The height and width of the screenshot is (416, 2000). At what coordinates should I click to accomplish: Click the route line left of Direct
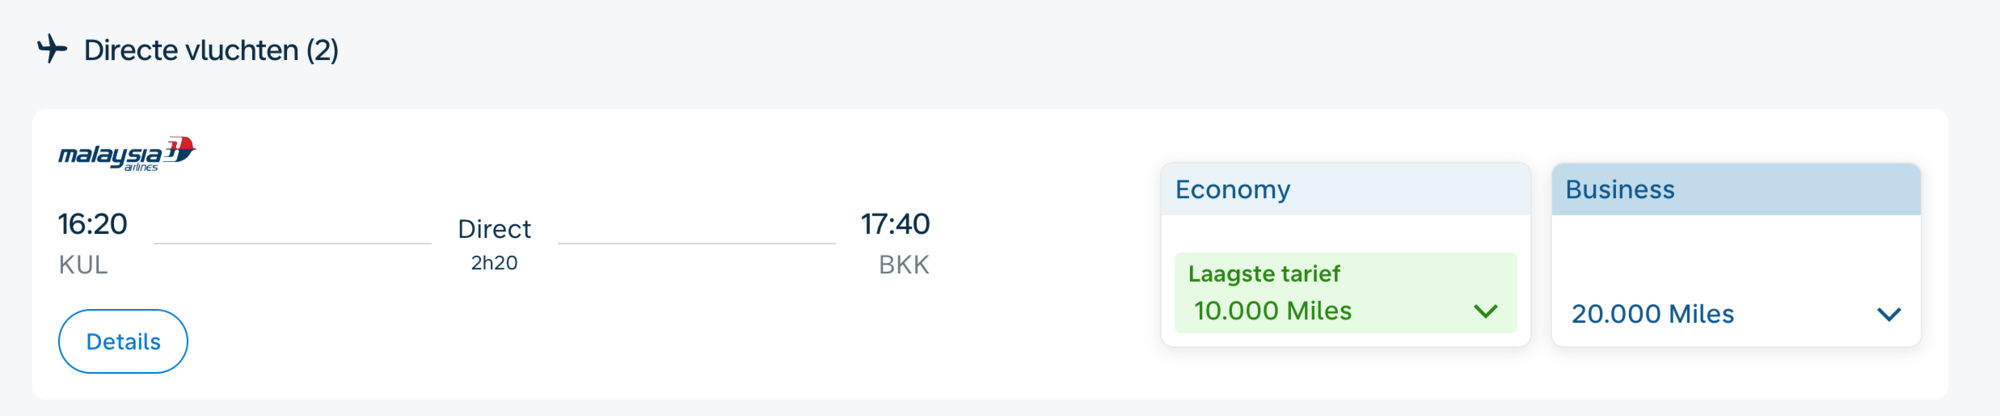(x=292, y=243)
